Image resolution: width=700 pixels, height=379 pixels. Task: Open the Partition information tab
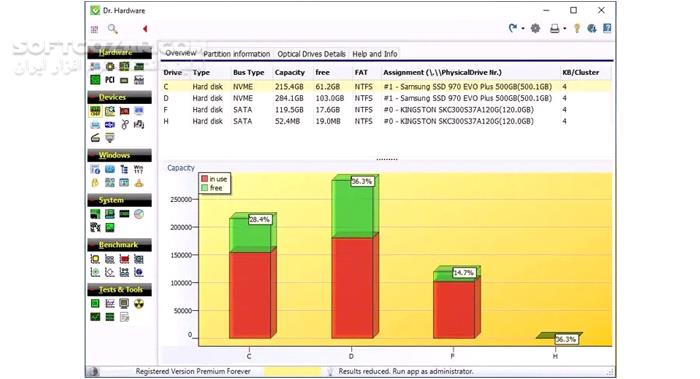237,54
